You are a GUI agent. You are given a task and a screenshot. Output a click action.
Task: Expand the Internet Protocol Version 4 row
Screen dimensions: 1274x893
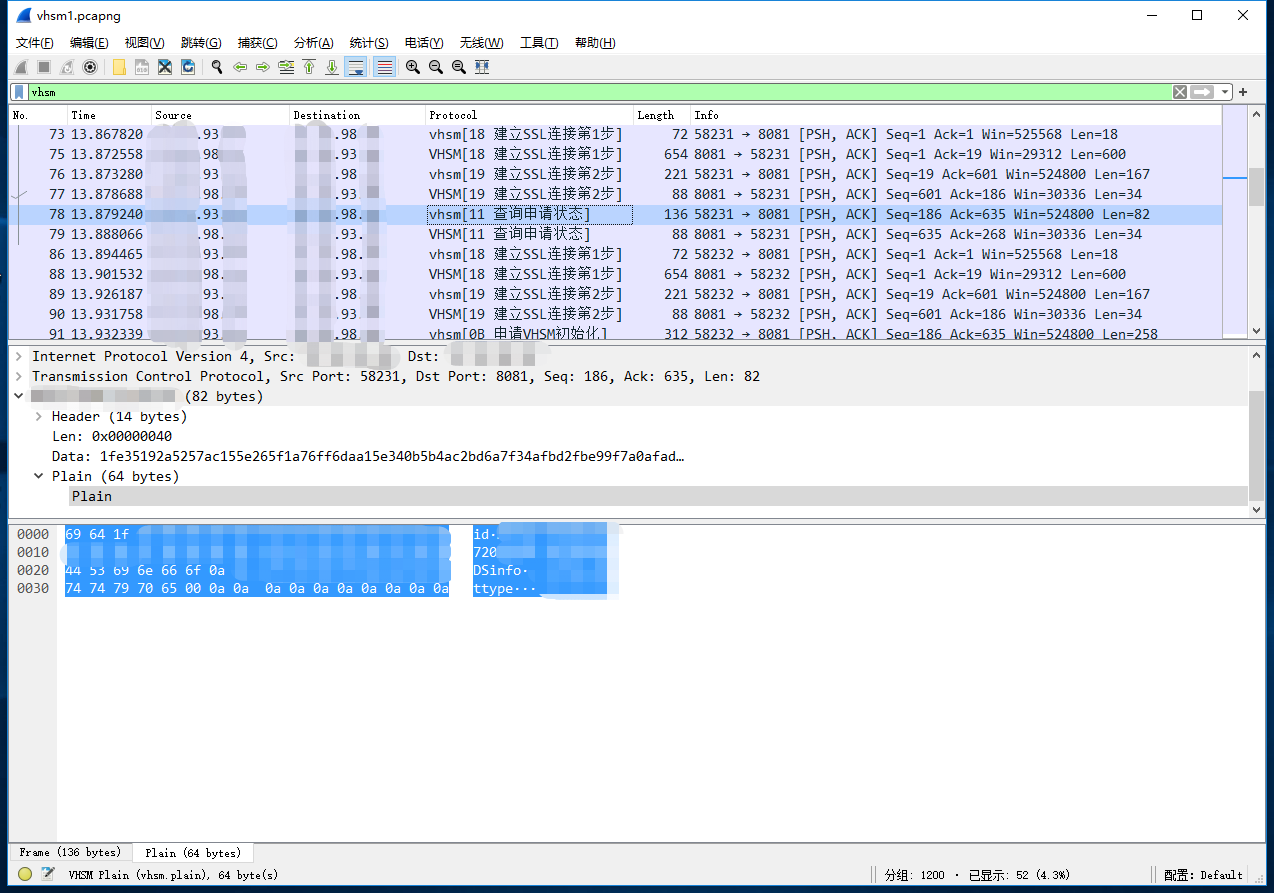pyautogui.click(x=20, y=356)
